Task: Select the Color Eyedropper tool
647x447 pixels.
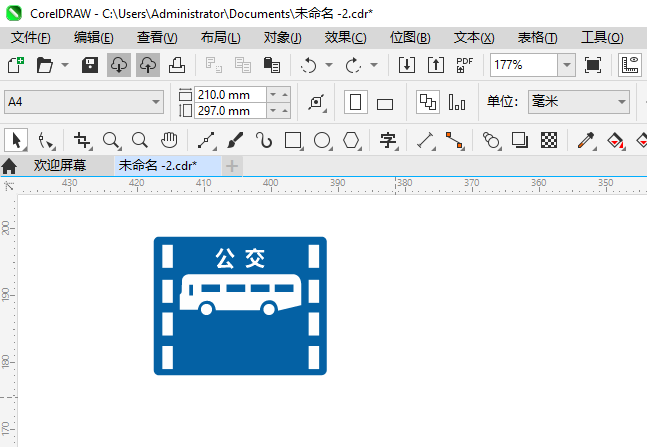Action: click(586, 140)
